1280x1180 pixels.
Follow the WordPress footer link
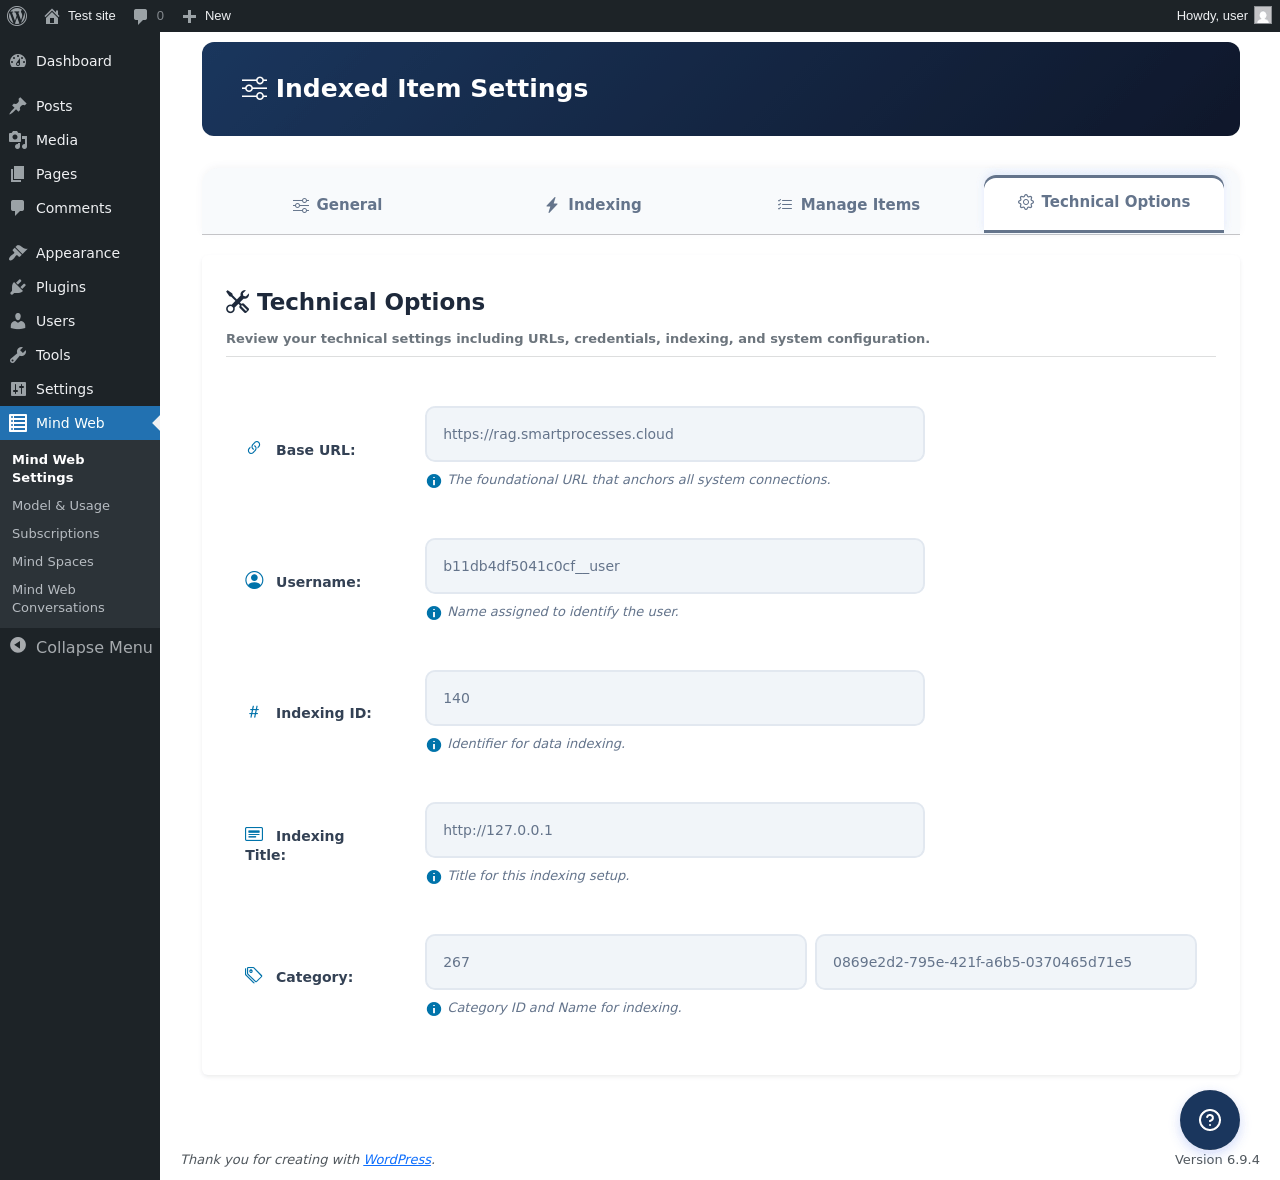click(397, 1160)
